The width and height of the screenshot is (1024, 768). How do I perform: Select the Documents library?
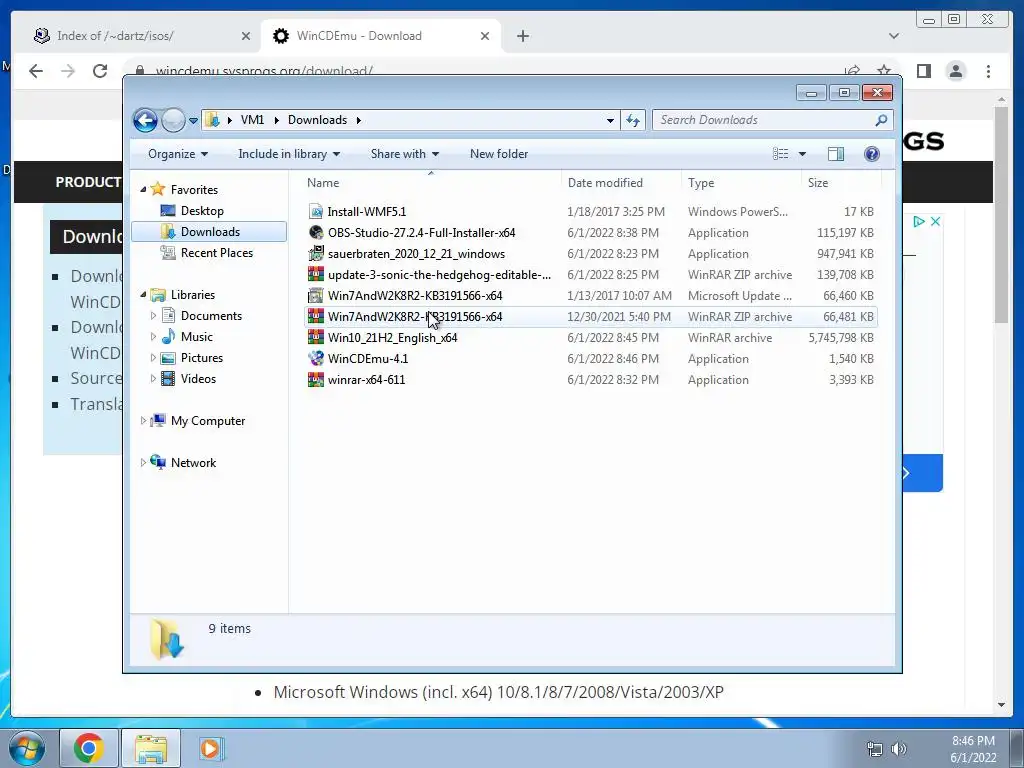click(211, 316)
